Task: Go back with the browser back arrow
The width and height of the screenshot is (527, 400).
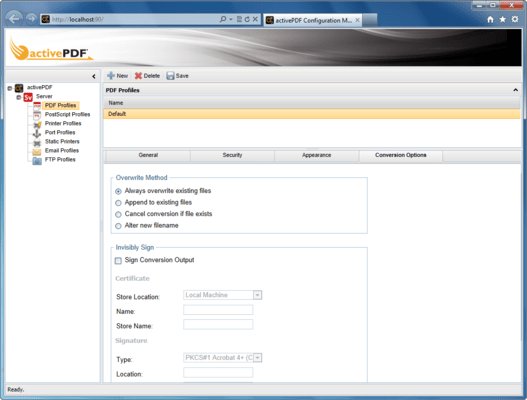Action: (x=14, y=18)
